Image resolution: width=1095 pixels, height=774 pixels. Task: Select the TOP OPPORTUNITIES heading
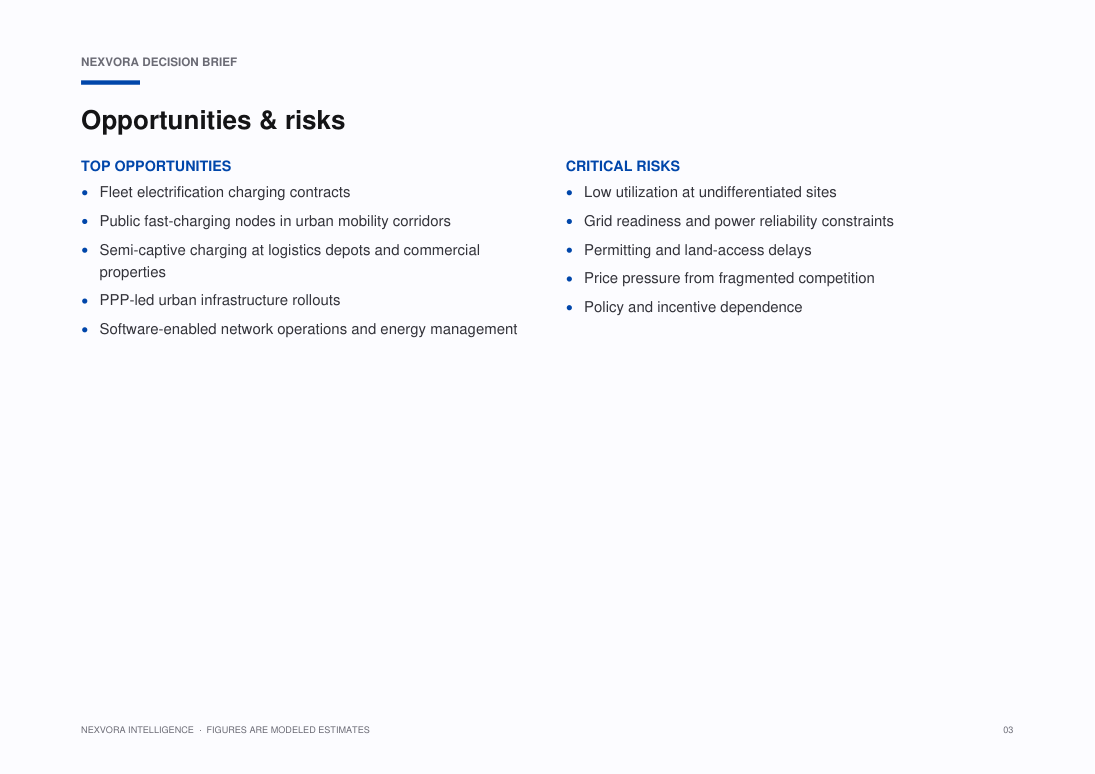click(x=156, y=166)
